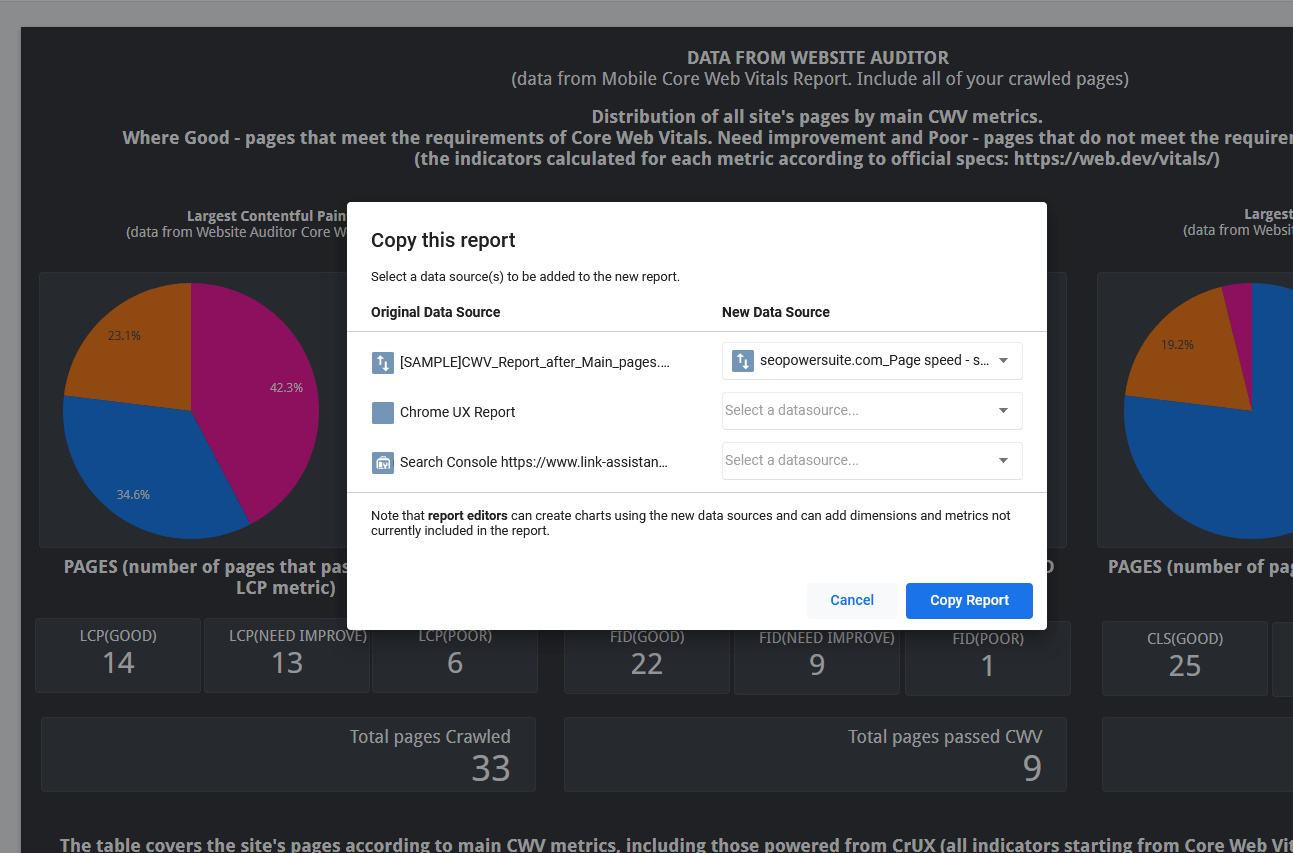Click the DATA FROM WEBSITE AUDITOR heading

point(818,58)
